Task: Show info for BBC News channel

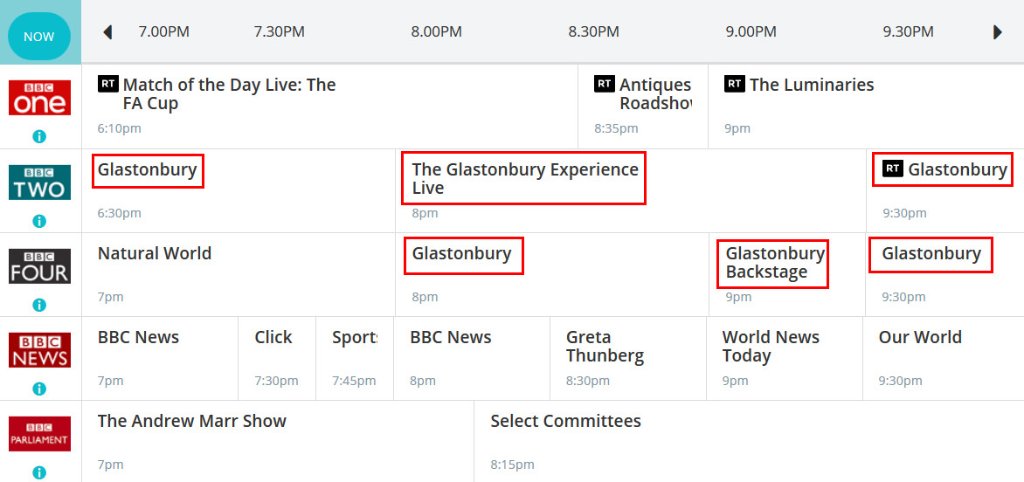Action: tap(40, 389)
